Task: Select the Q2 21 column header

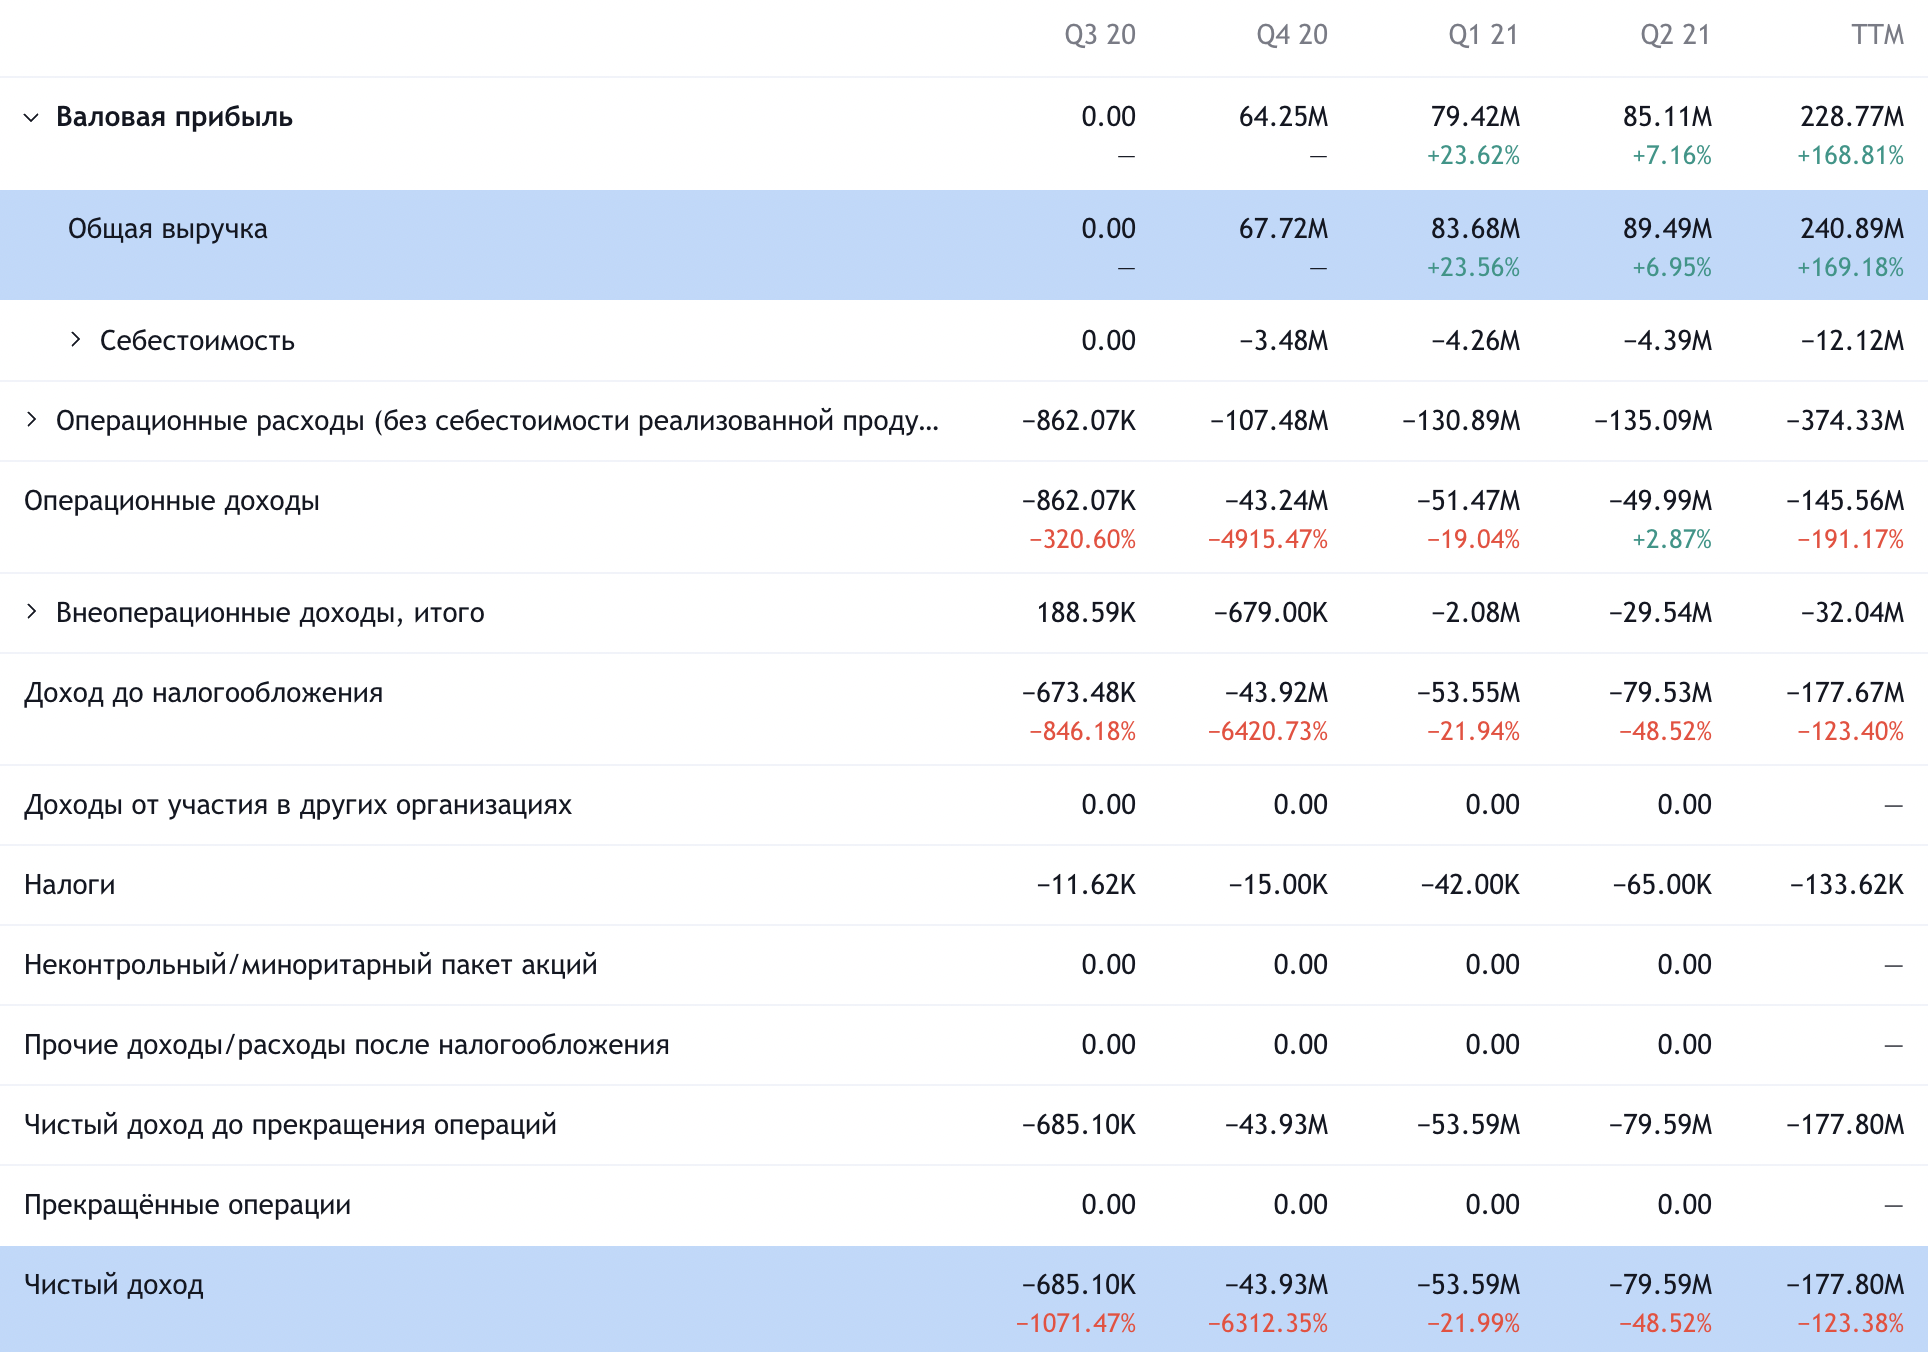Action: (x=1676, y=35)
